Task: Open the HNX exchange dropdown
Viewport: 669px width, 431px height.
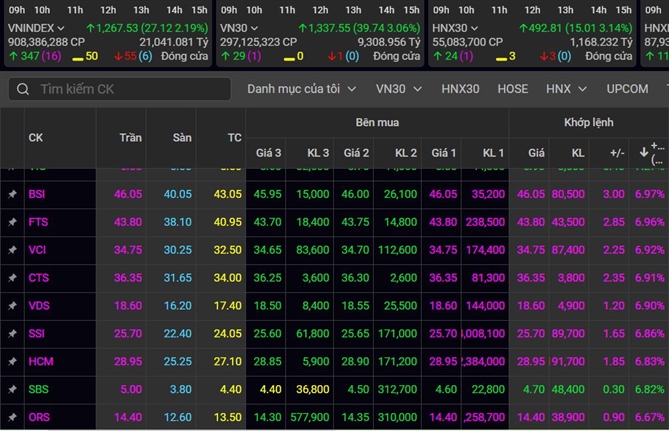Action: click(565, 89)
